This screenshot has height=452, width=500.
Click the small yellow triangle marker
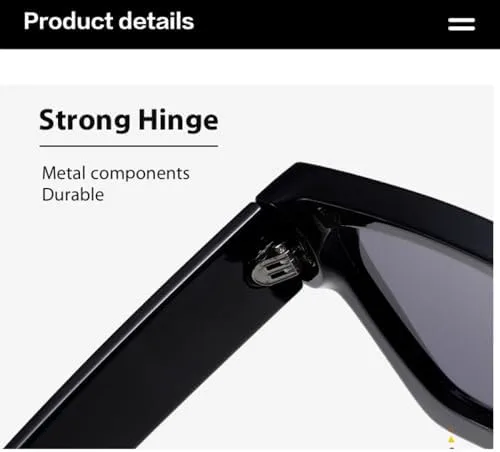[x=451, y=440]
